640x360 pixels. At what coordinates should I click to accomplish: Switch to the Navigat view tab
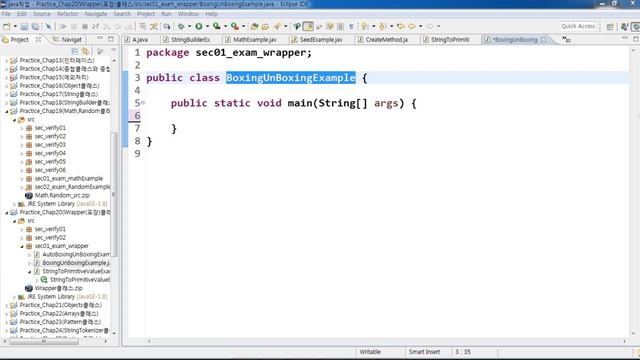click(67, 40)
